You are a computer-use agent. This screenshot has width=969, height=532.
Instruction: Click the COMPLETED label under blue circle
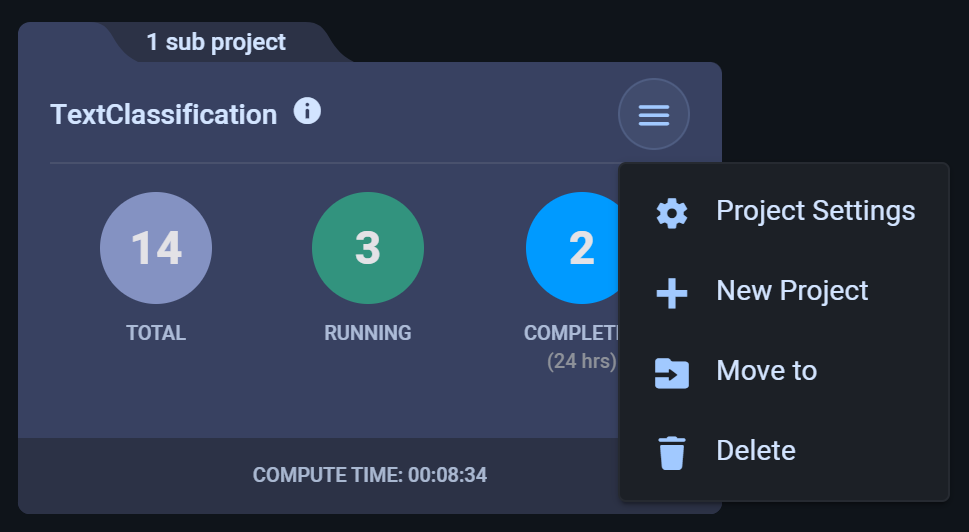click(570, 333)
